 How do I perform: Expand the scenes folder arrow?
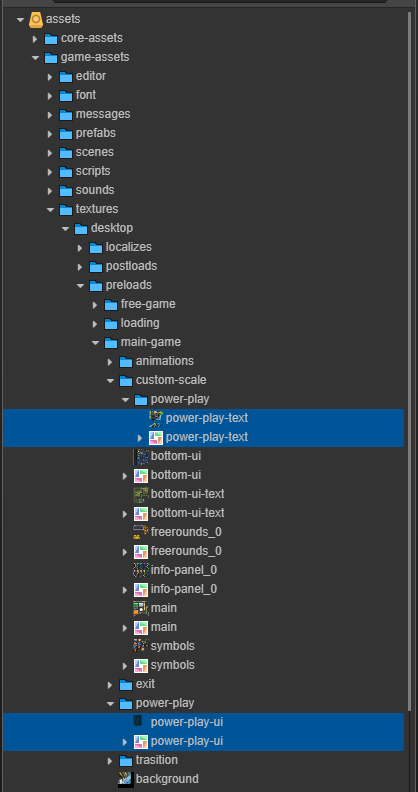(x=50, y=153)
